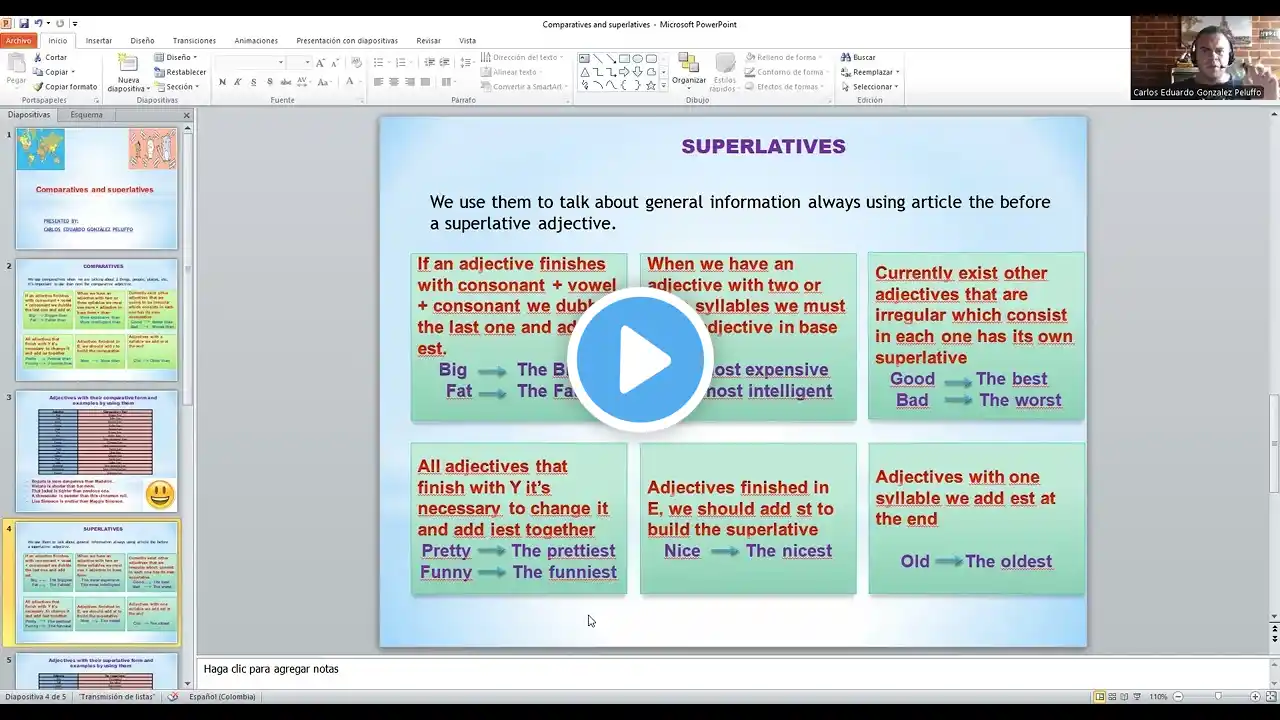This screenshot has height=720, width=1280.
Task: Toggle bulleted list formatting
Action: pyautogui.click(x=379, y=62)
